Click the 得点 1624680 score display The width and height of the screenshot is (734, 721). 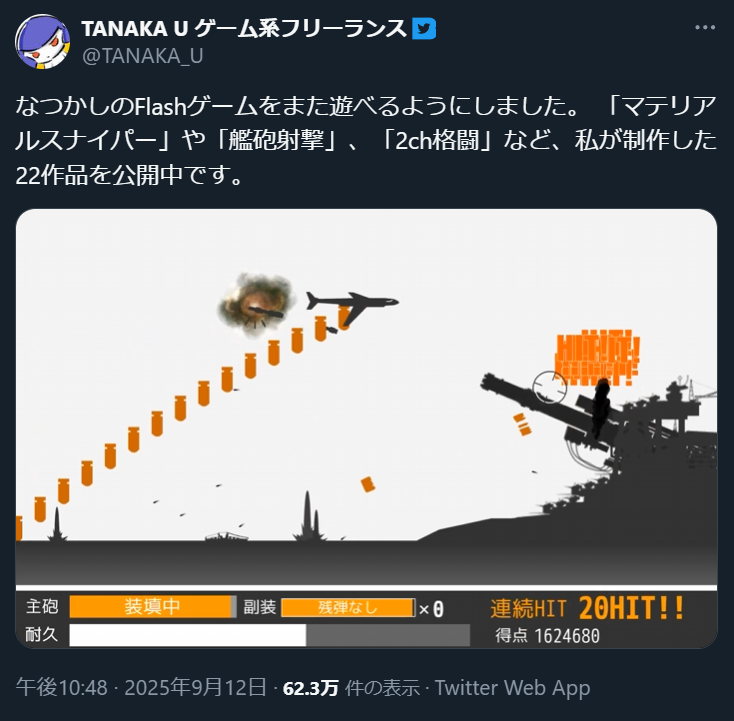point(547,636)
